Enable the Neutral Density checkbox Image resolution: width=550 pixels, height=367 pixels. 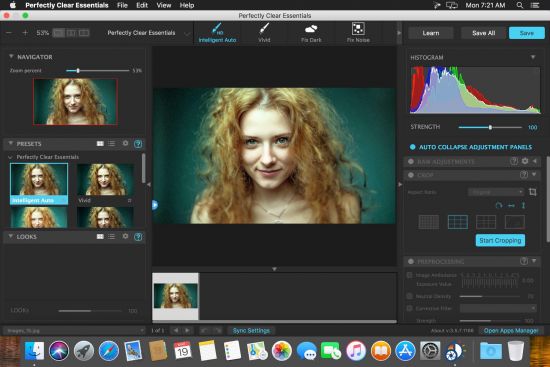[x=409, y=296]
